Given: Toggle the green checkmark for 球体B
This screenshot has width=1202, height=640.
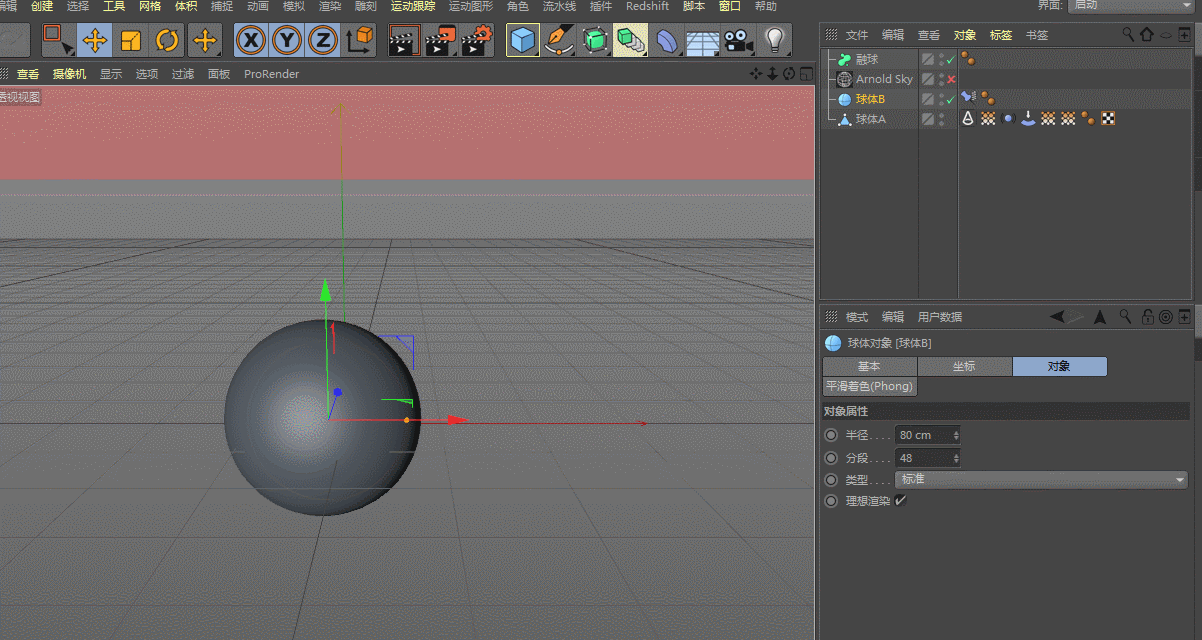Looking at the screenshot, I should coord(951,100).
